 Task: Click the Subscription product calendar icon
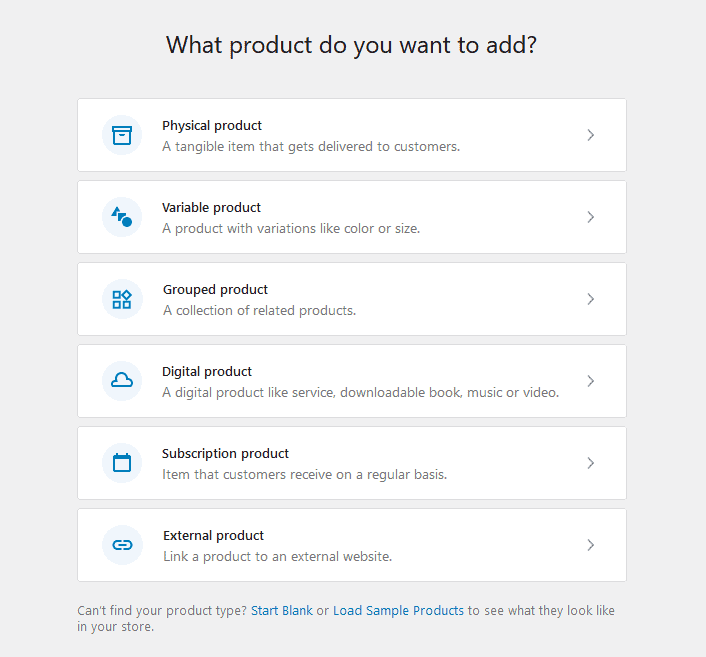click(x=122, y=463)
